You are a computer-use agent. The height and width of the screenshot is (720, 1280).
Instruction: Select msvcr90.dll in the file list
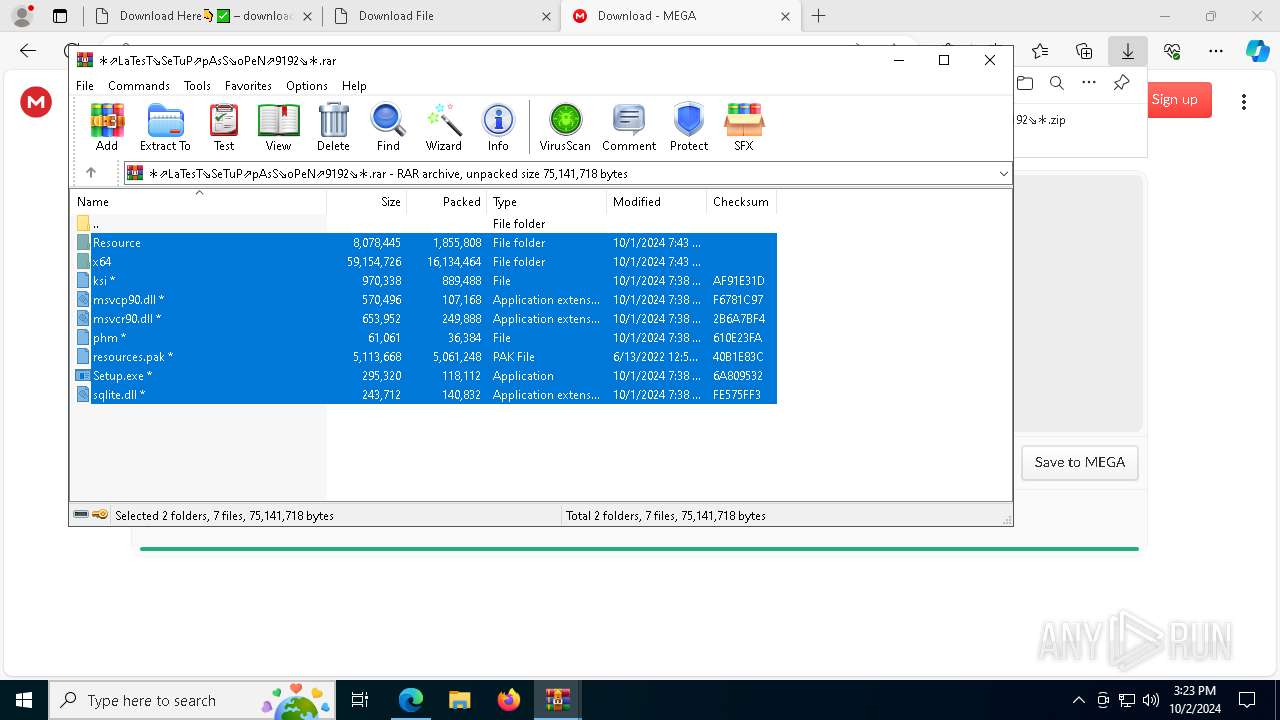pos(424,319)
